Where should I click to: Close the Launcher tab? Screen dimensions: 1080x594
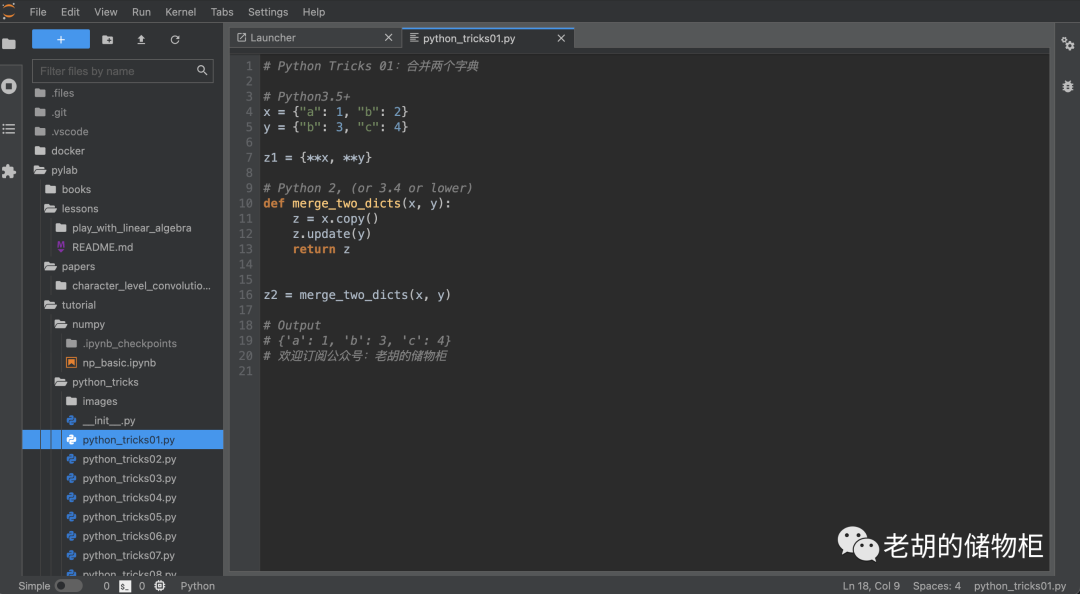[388, 38]
